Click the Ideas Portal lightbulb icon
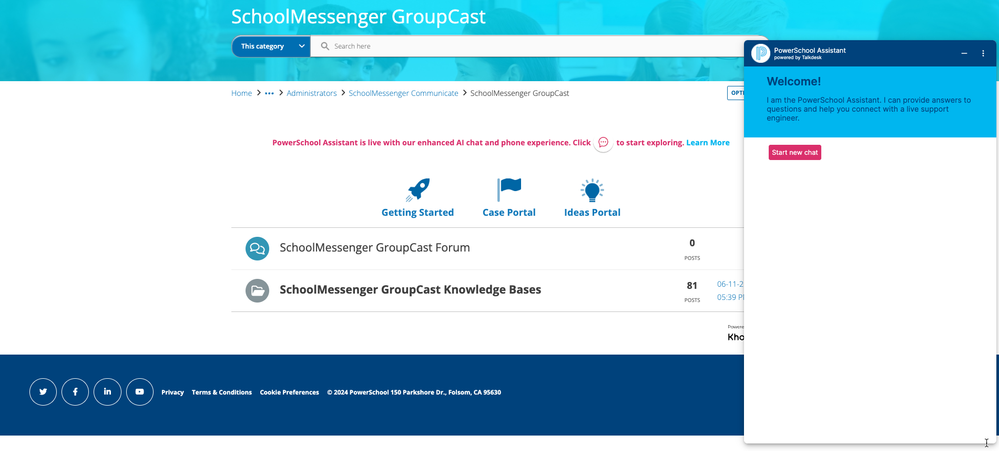The width and height of the screenshot is (999, 451). pos(592,190)
